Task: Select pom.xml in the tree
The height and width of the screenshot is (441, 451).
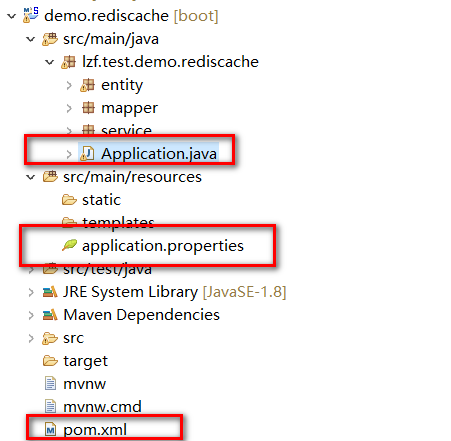Action: click(95, 430)
